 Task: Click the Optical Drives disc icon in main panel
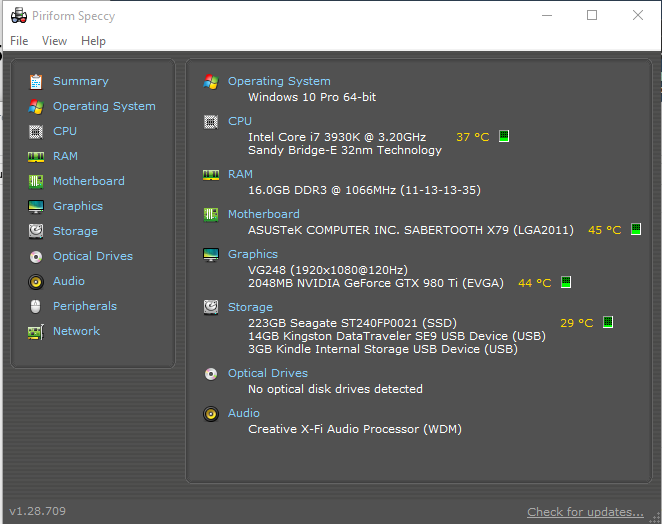point(211,374)
